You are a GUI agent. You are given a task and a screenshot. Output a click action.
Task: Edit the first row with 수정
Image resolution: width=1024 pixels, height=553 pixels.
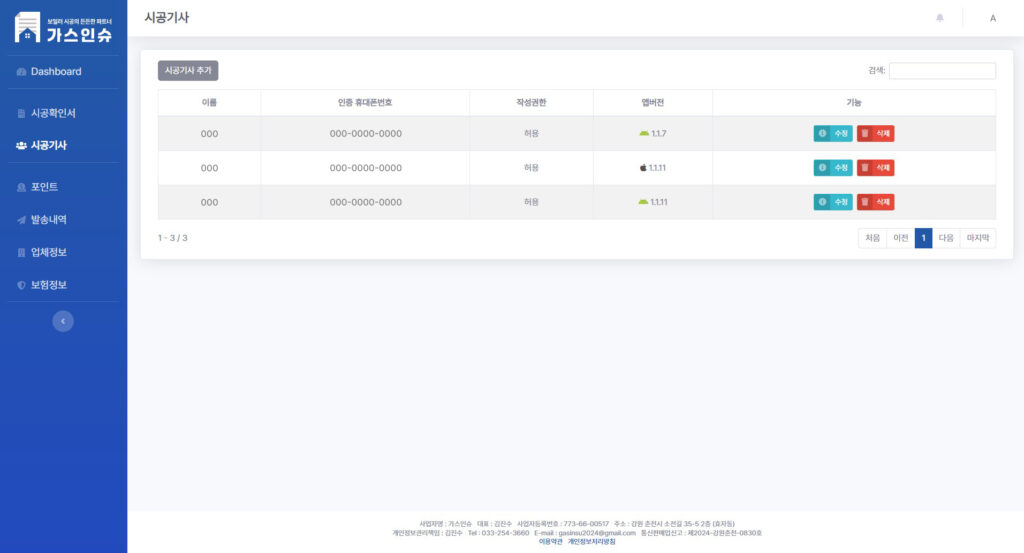point(833,133)
